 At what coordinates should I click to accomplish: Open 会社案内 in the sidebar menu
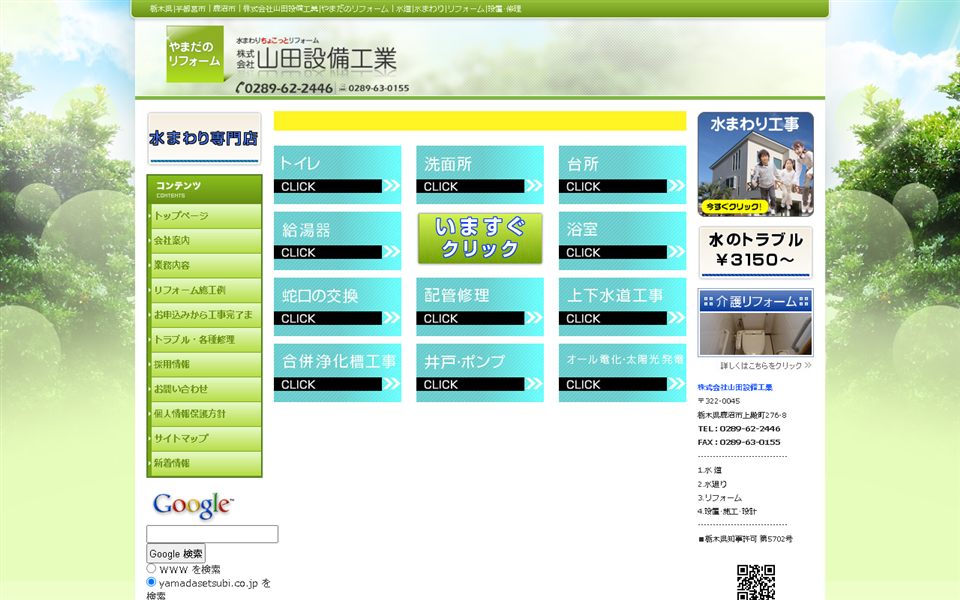pyautogui.click(x=205, y=241)
